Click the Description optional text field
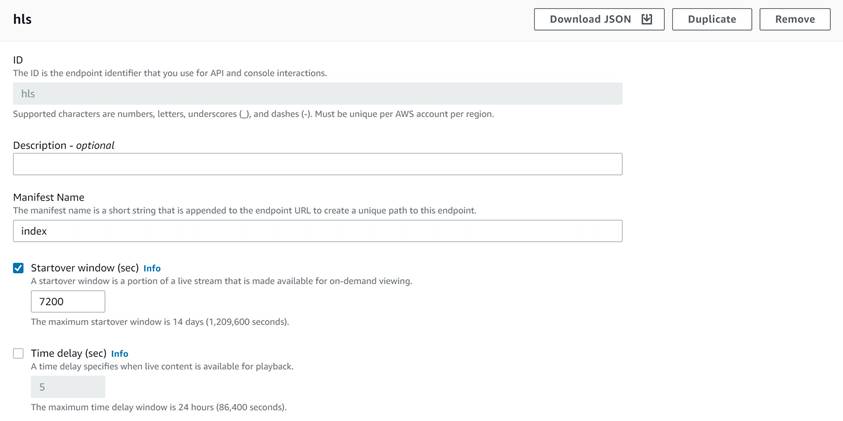 coord(318,164)
